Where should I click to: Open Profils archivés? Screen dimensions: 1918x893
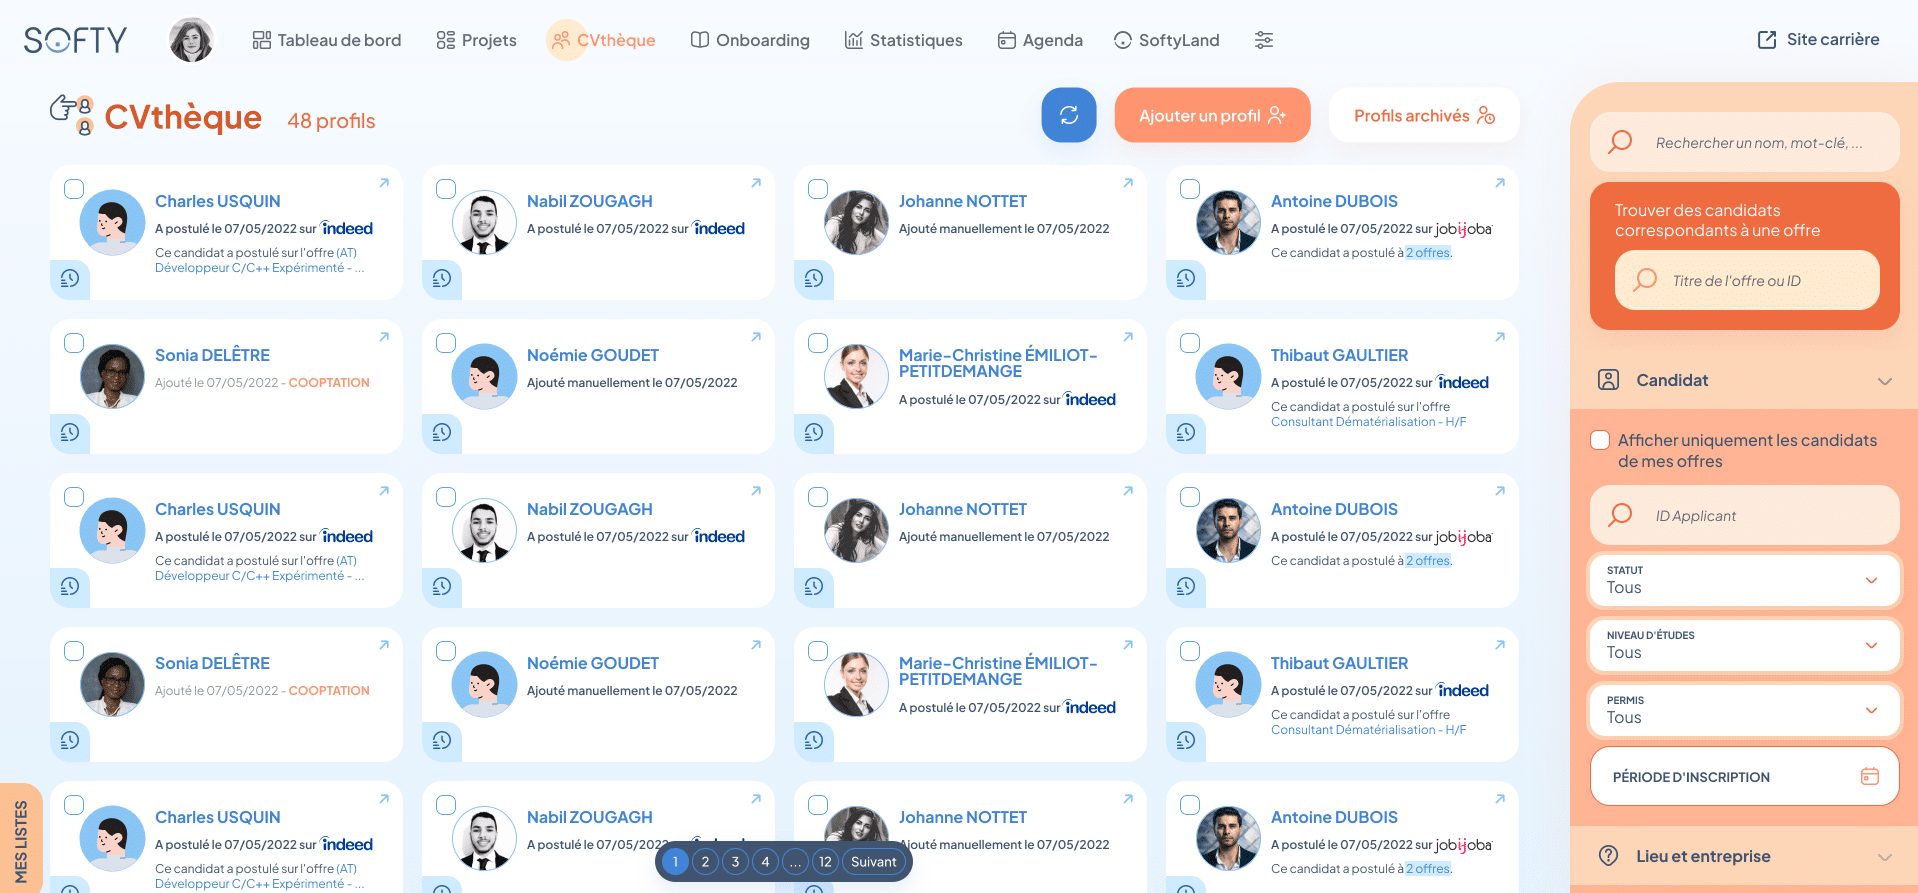point(1424,115)
